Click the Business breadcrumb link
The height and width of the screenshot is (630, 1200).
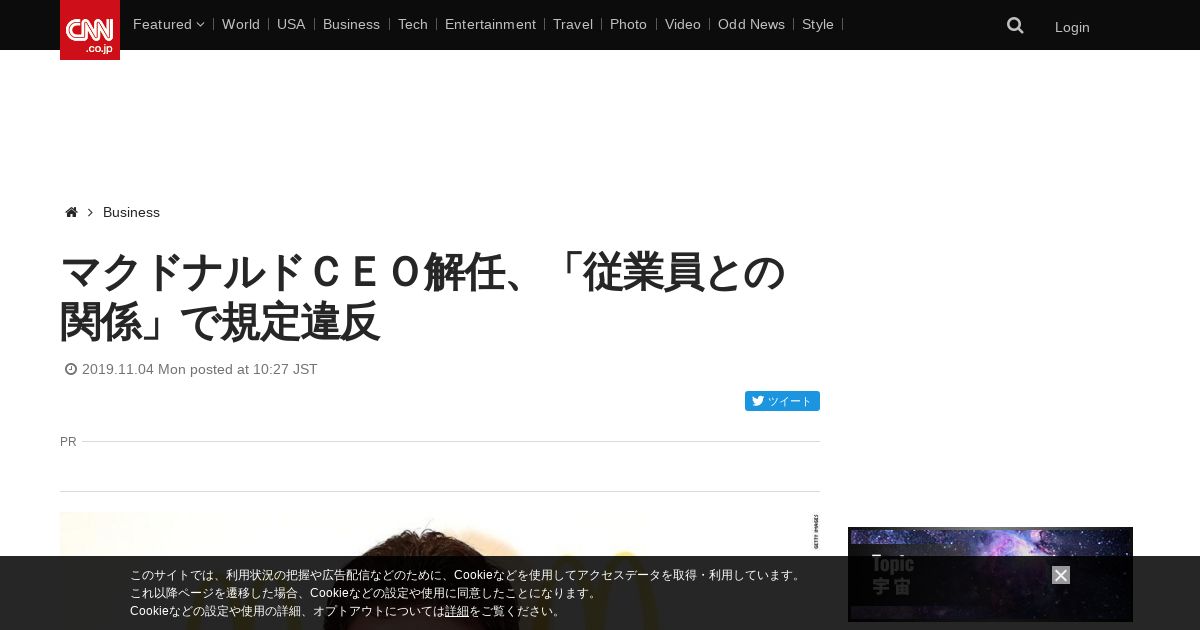[x=131, y=212]
